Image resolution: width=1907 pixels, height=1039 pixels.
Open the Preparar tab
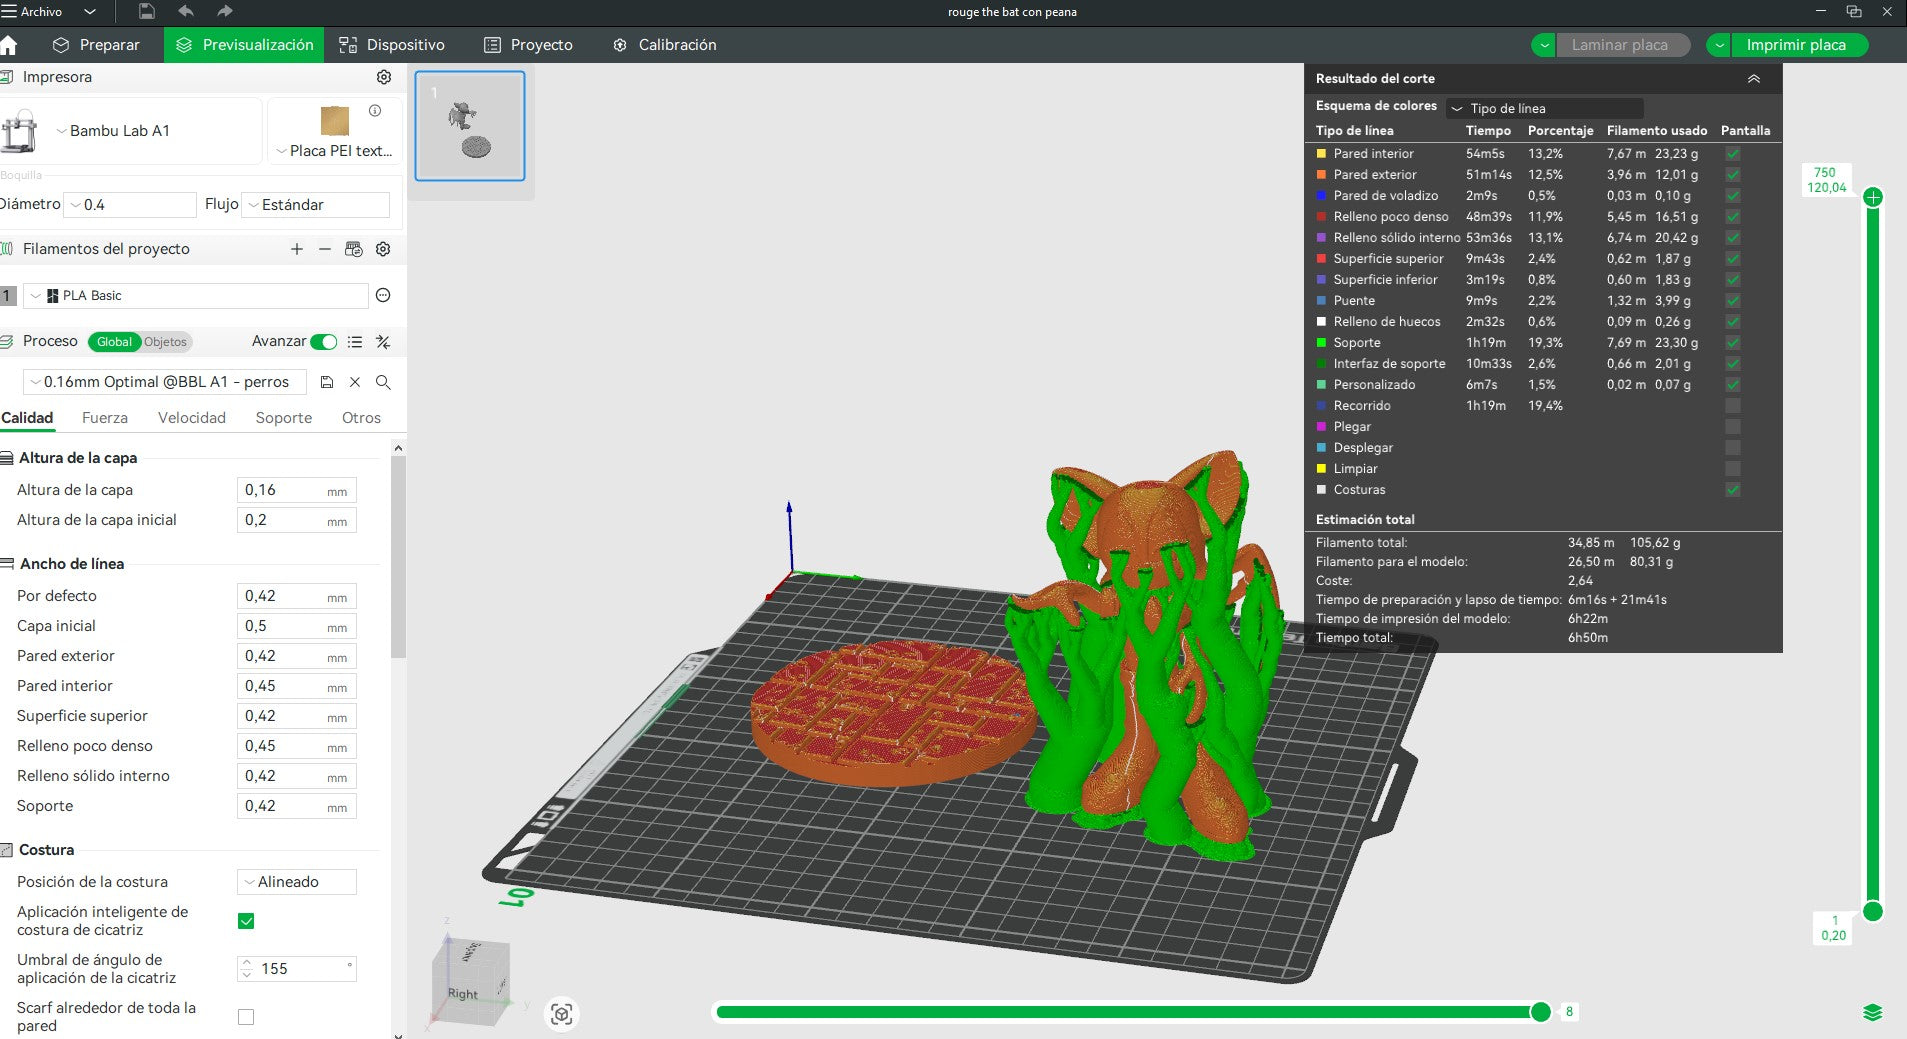click(97, 45)
